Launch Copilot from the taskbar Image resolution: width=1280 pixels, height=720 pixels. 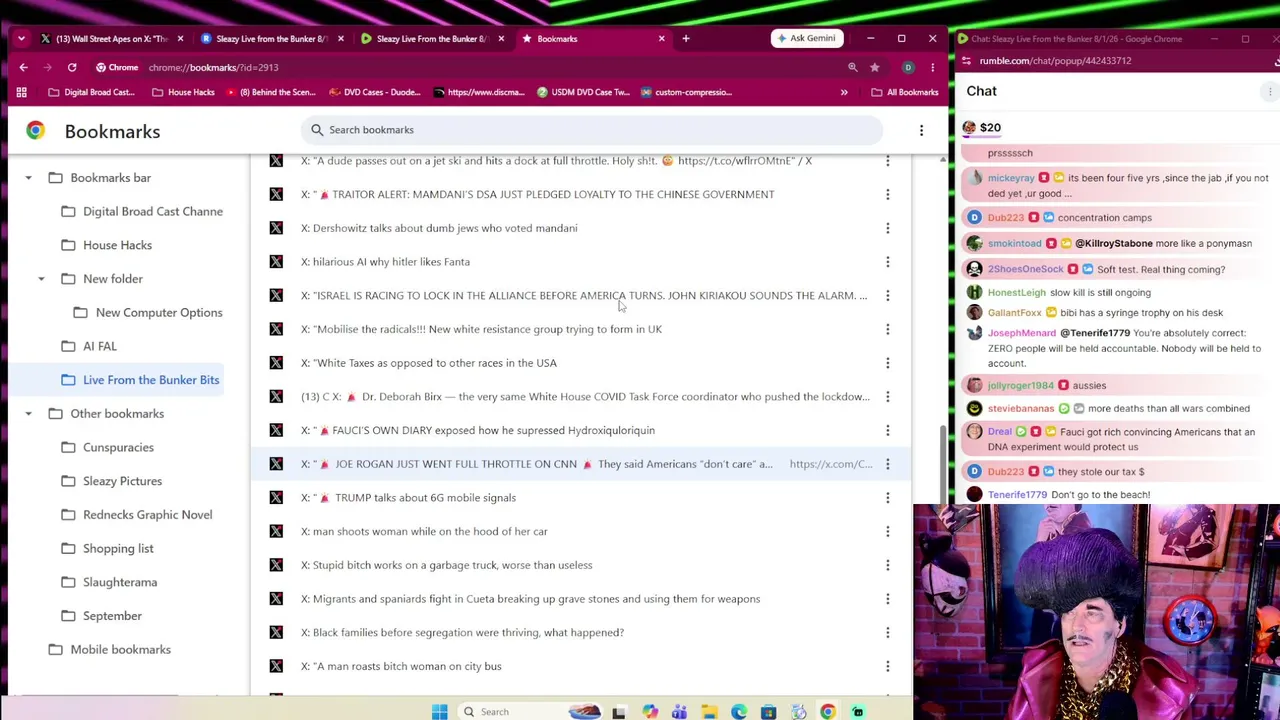point(650,711)
